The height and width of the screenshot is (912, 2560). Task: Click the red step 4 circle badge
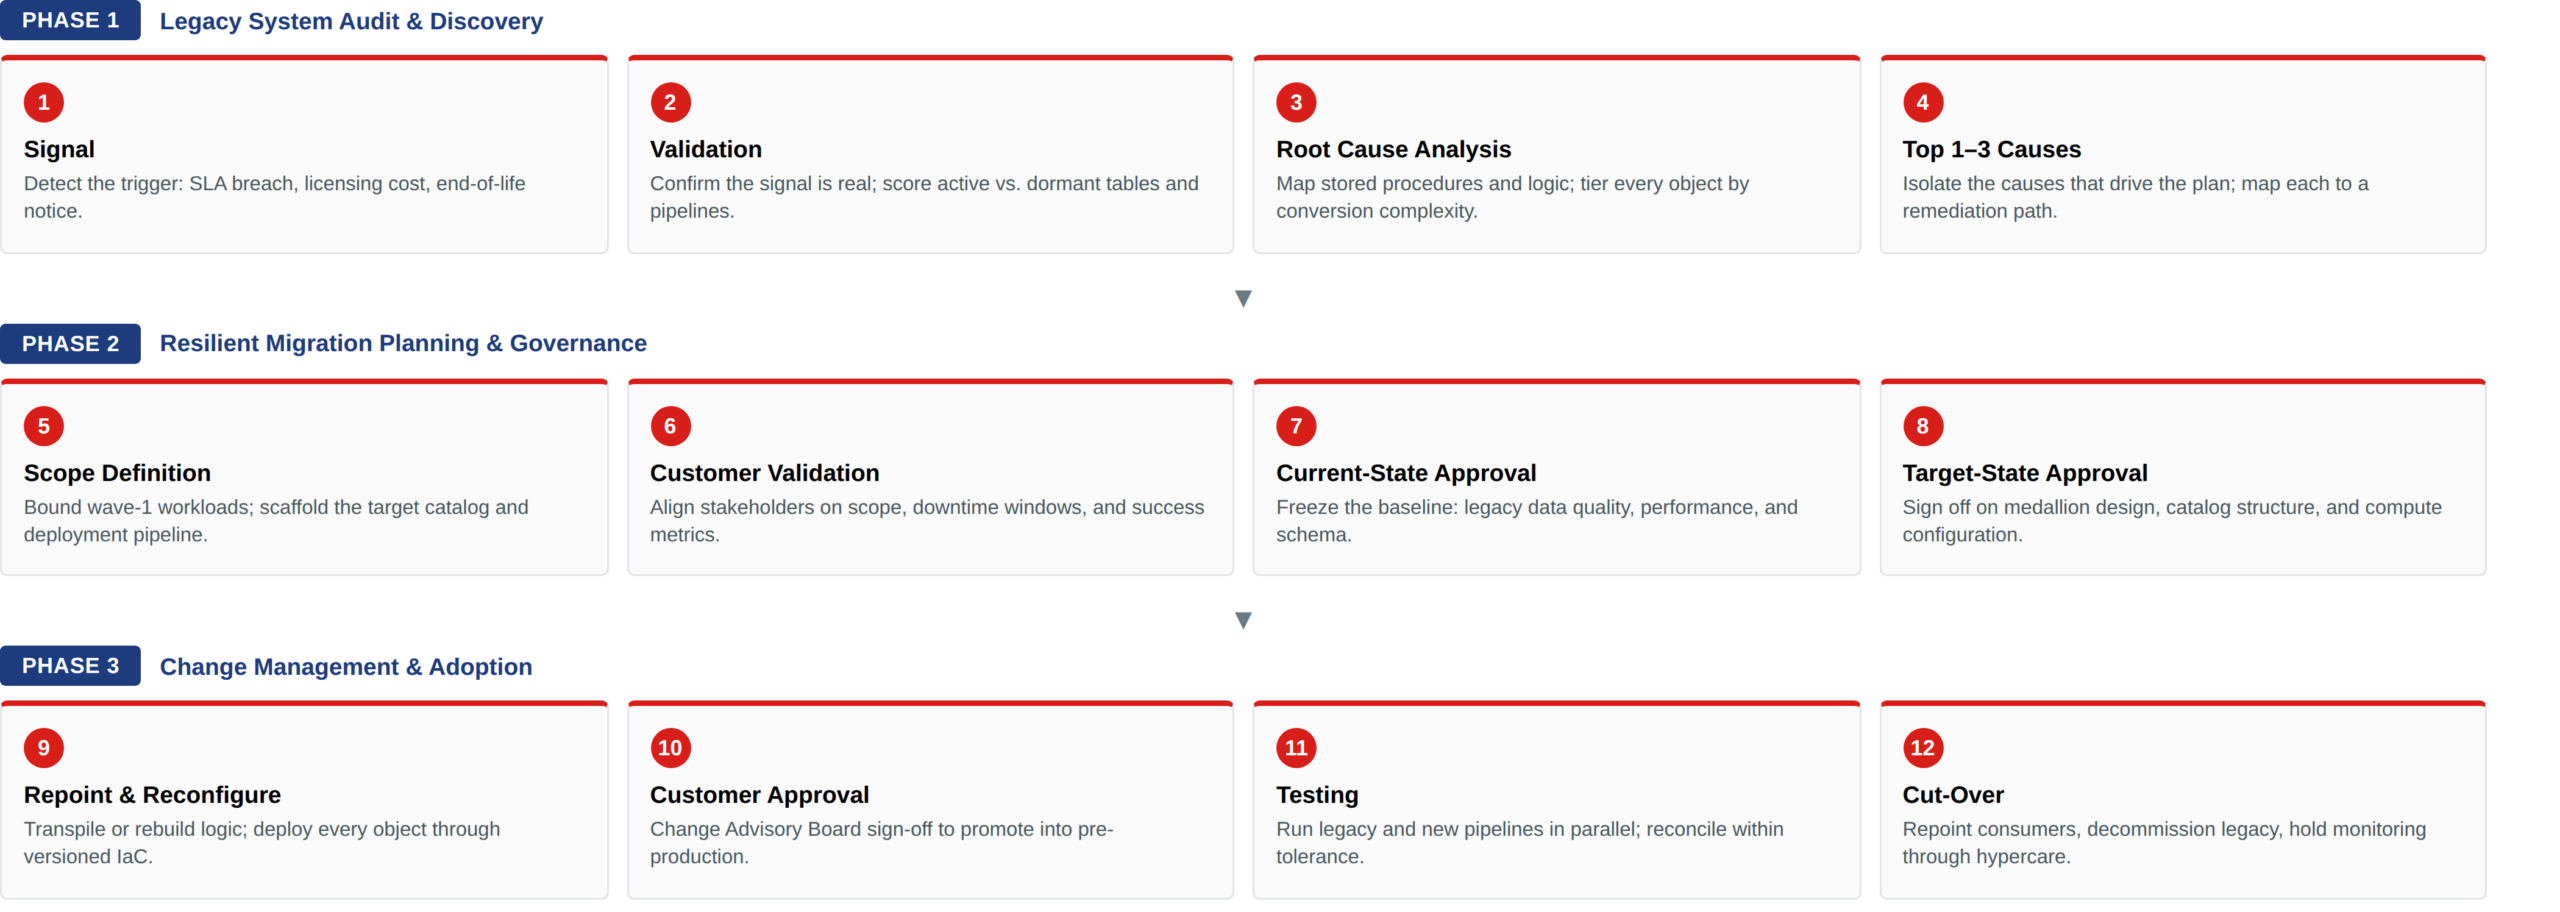pyautogui.click(x=1922, y=102)
